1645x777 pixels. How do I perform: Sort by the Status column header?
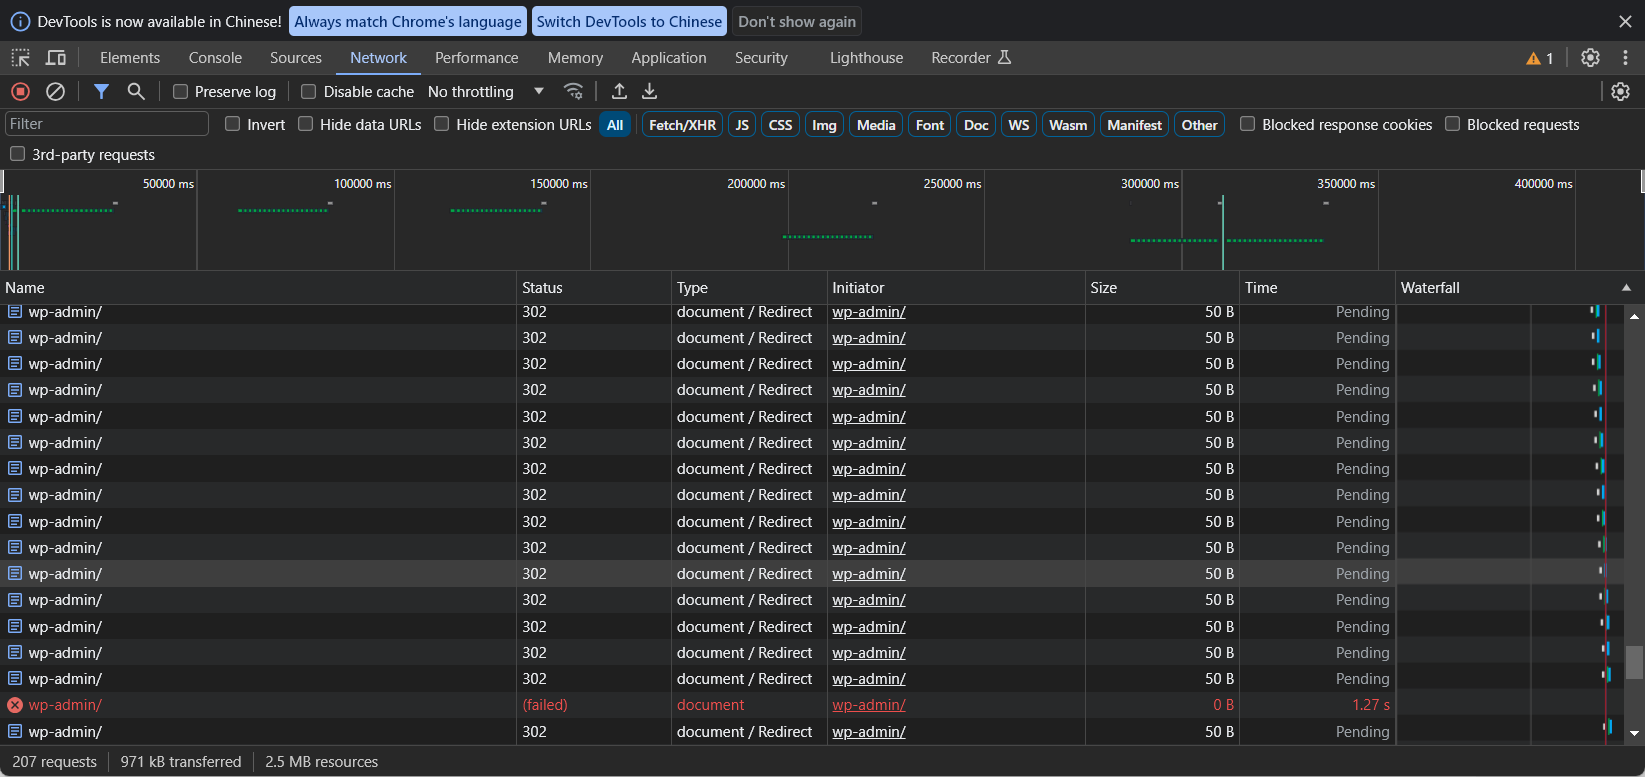pyautogui.click(x=594, y=287)
